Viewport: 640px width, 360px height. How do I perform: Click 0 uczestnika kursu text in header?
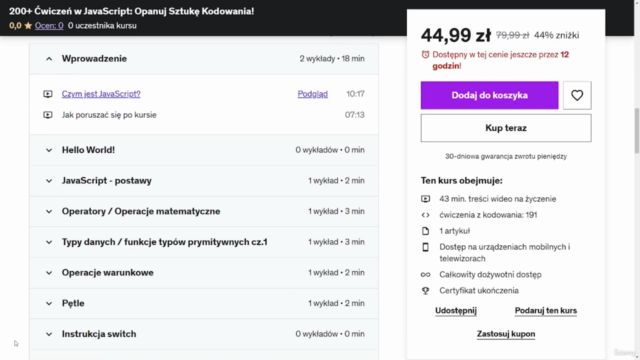pyautogui.click(x=102, y=26)
